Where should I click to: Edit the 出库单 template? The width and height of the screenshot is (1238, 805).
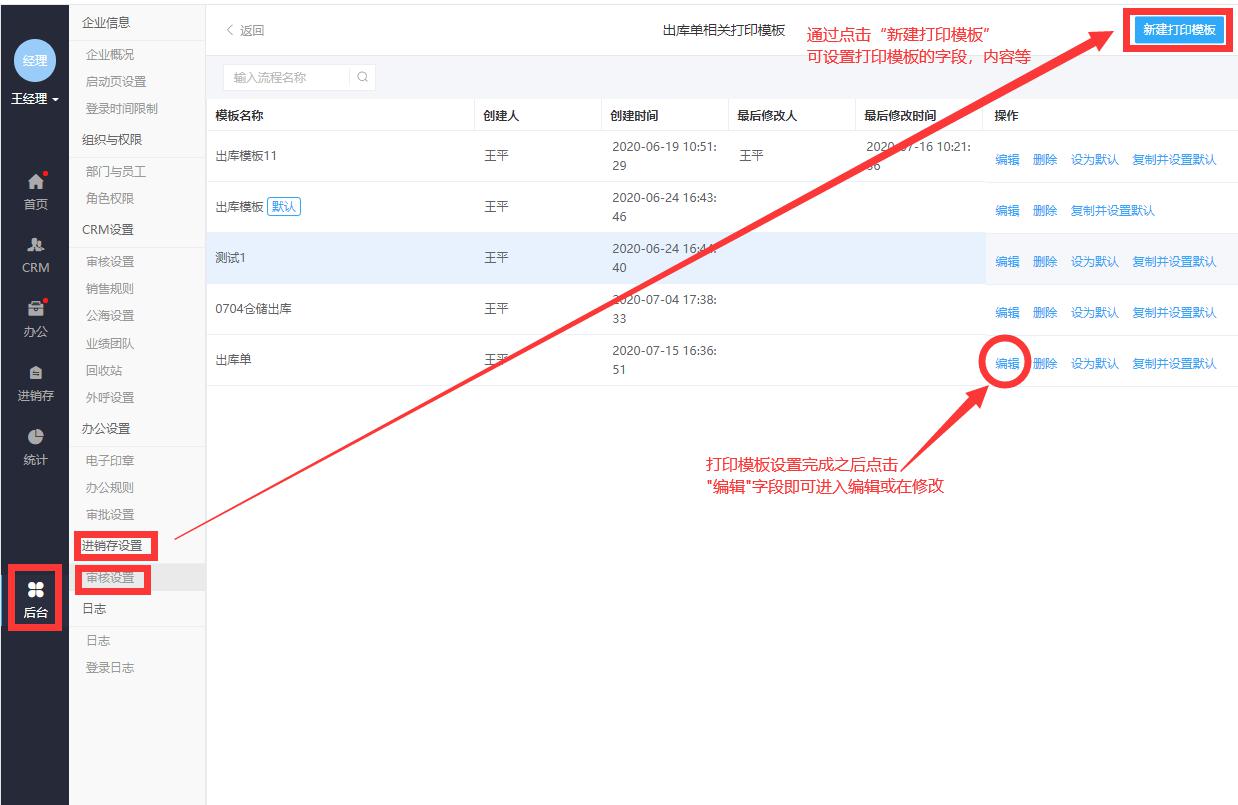click(1007, 364)
